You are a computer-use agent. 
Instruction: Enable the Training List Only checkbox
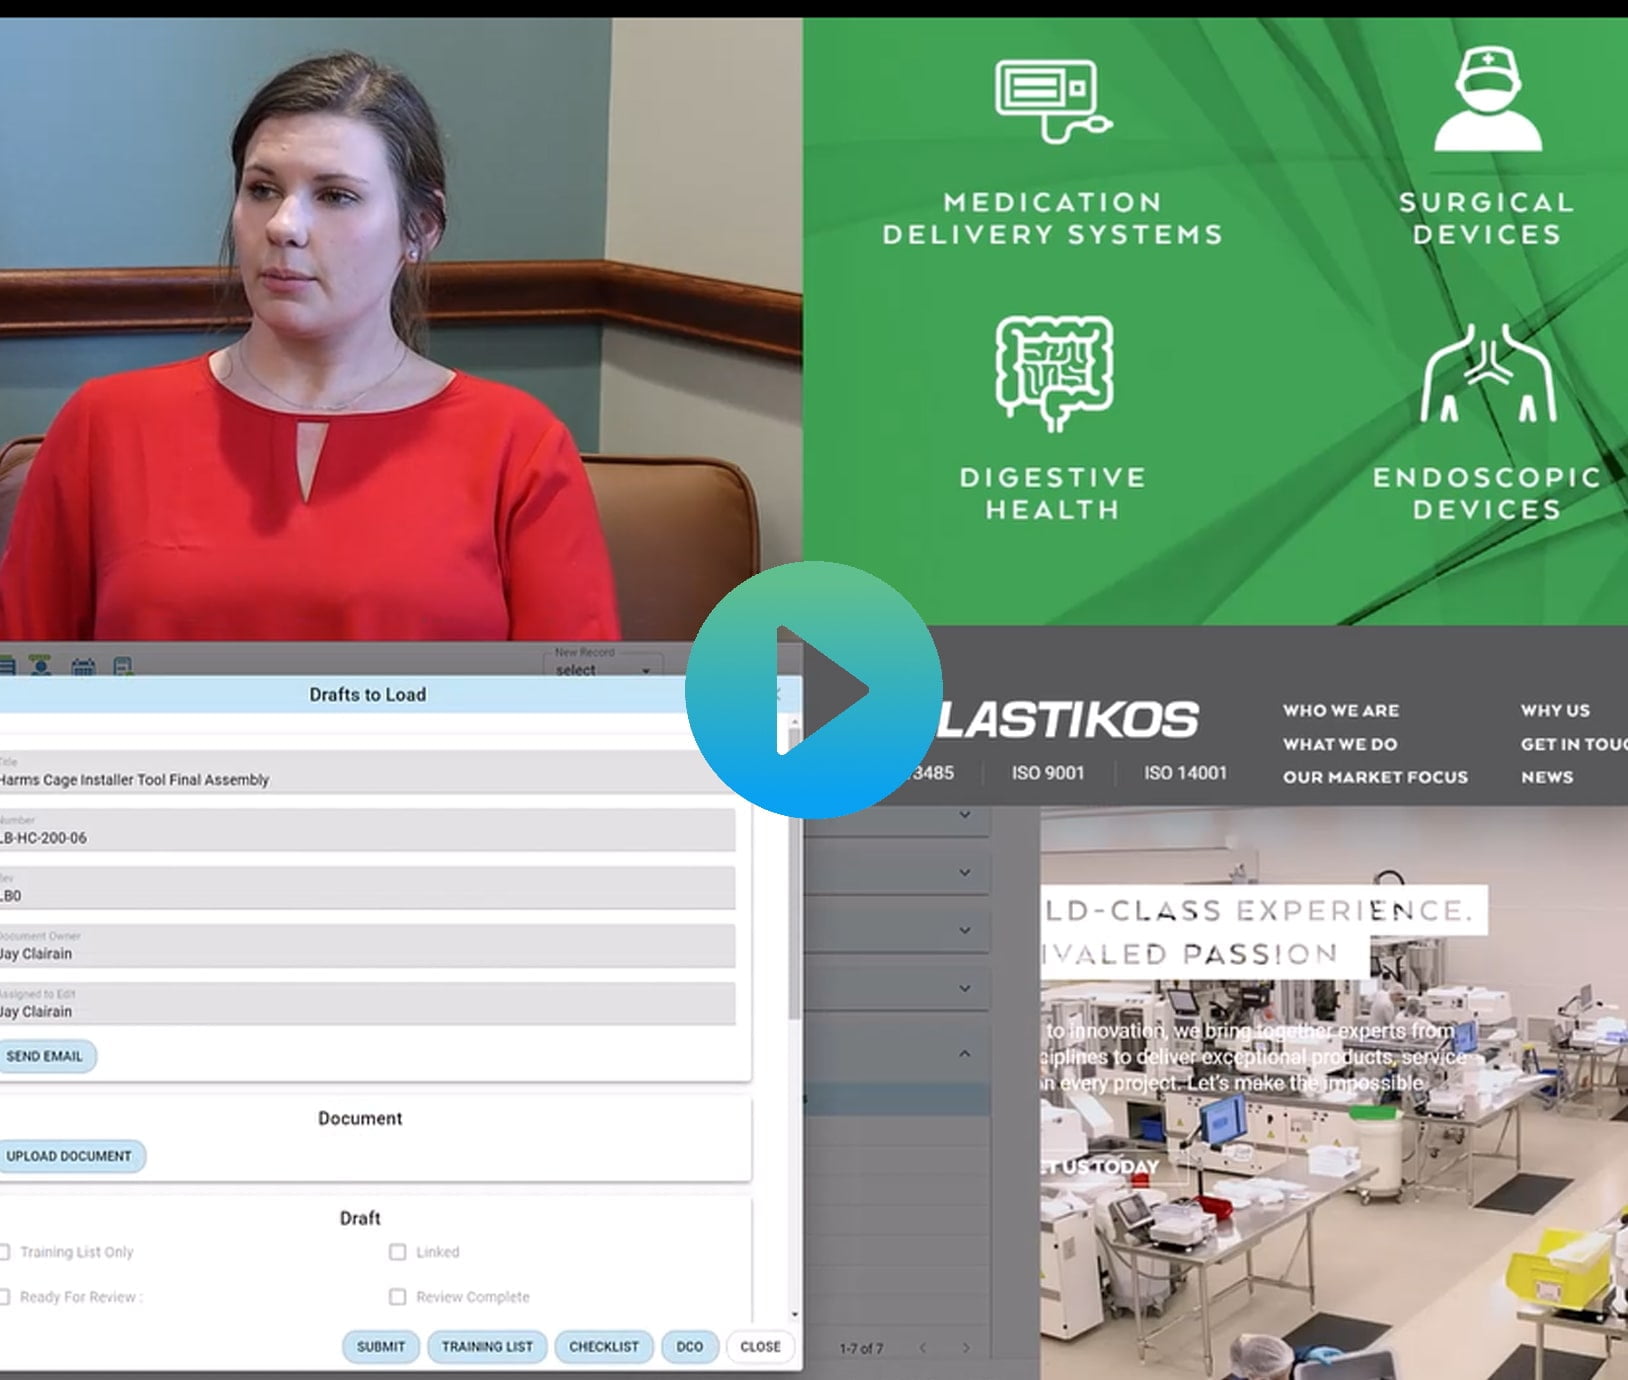tap(5, 1252)
